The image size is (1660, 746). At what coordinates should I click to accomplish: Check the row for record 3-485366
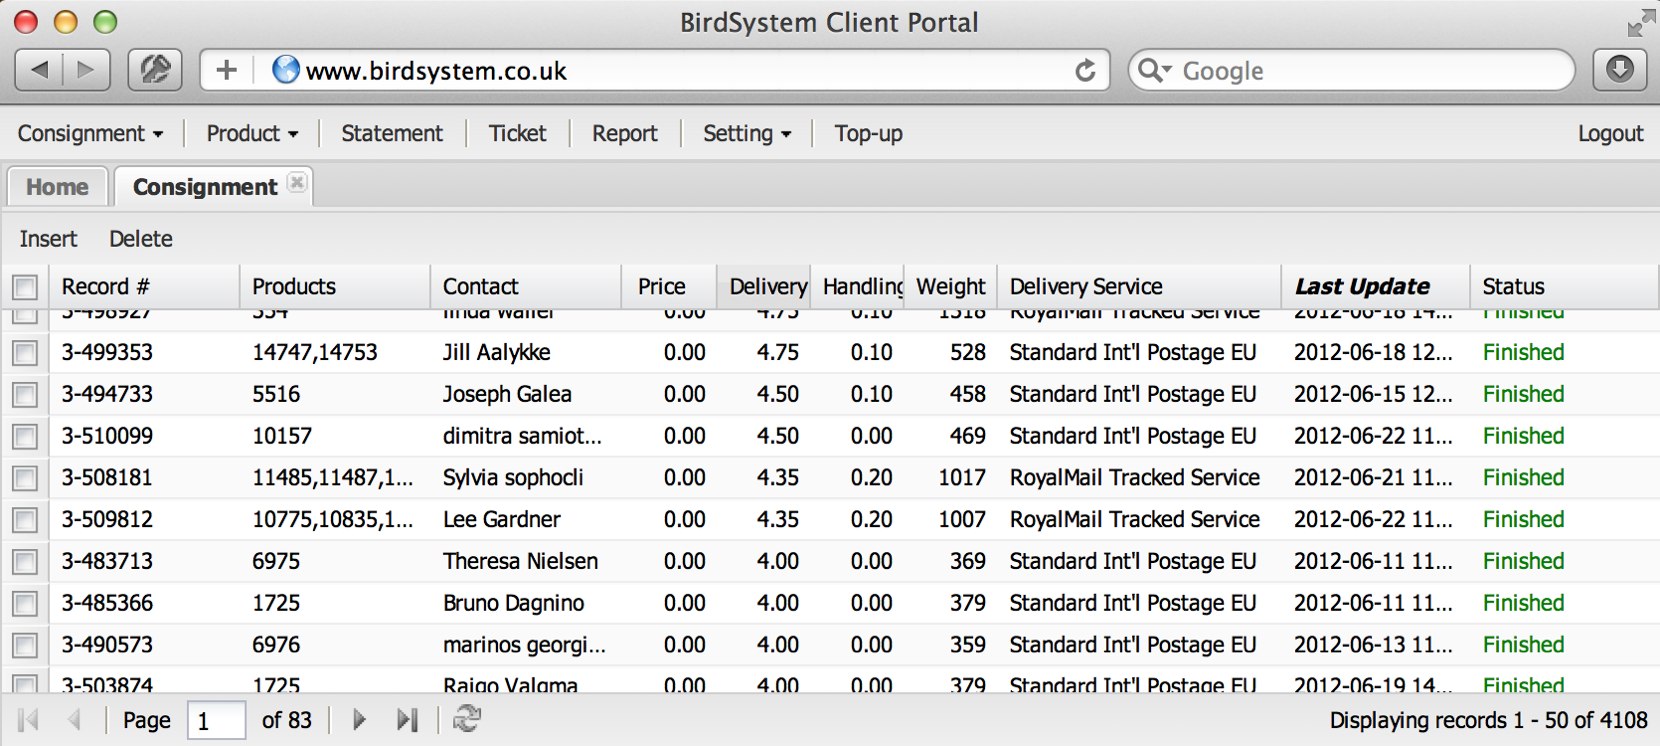25,604
